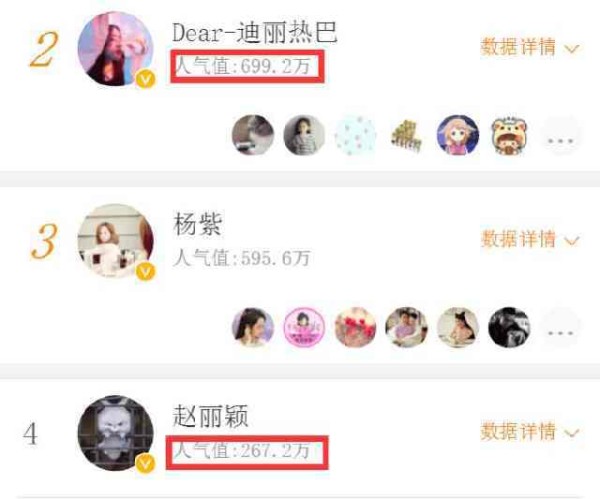Open the gold coins stack fan avatar

tap(406, 135)
